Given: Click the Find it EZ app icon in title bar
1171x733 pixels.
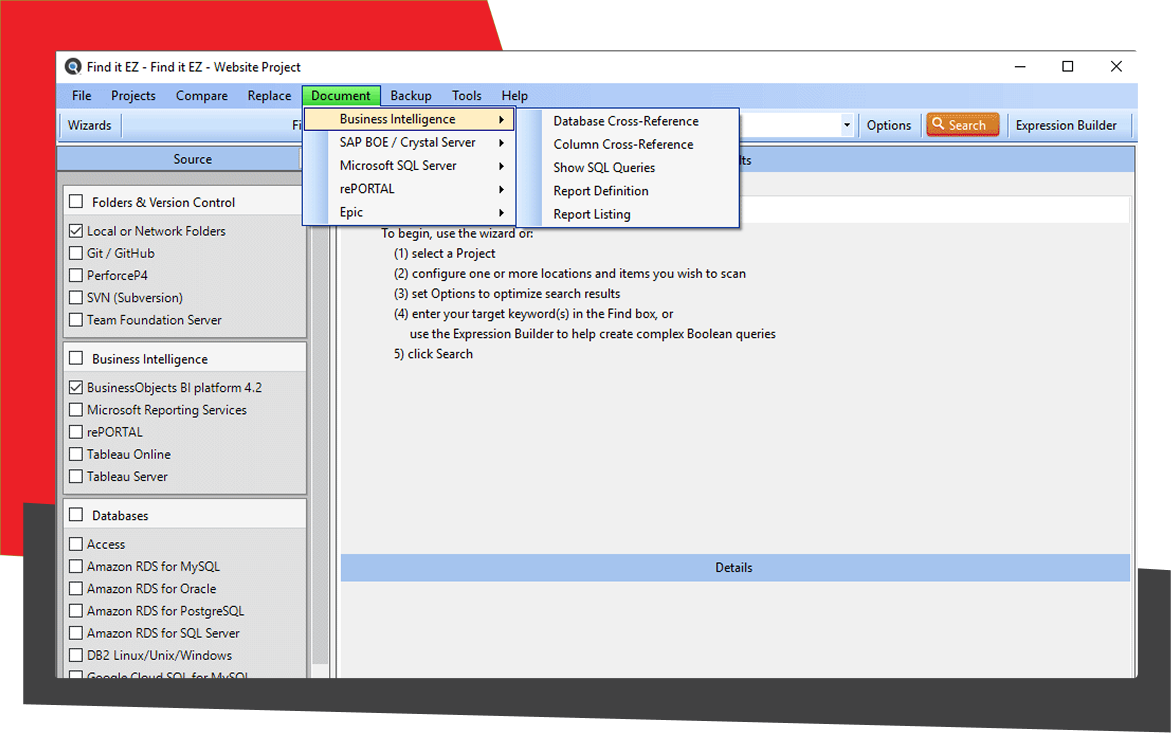Looking at the screenshot, I should click(72, 66).
